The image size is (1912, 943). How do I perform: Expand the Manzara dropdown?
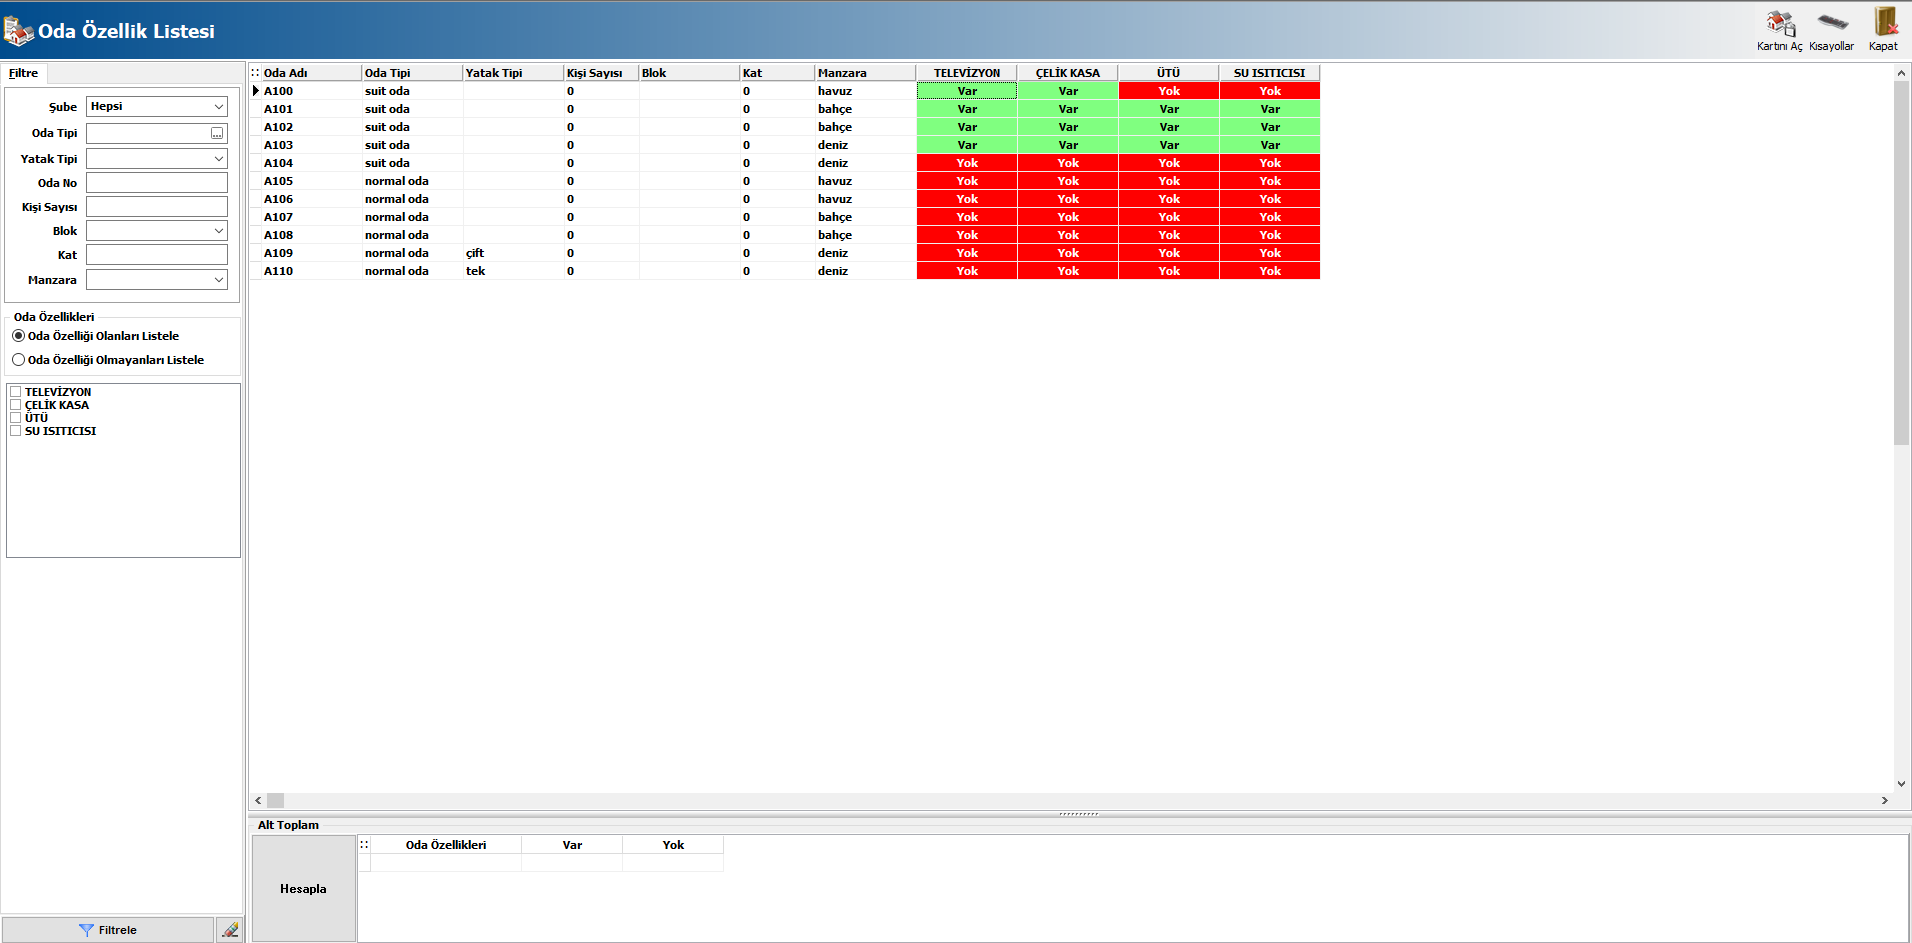tap(218, 280)
